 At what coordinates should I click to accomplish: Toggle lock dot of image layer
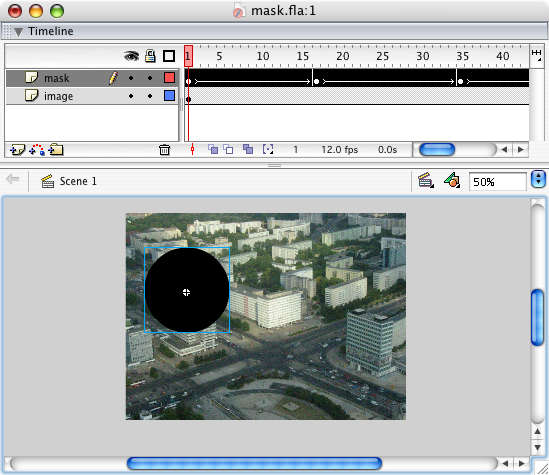coord(150,96)
